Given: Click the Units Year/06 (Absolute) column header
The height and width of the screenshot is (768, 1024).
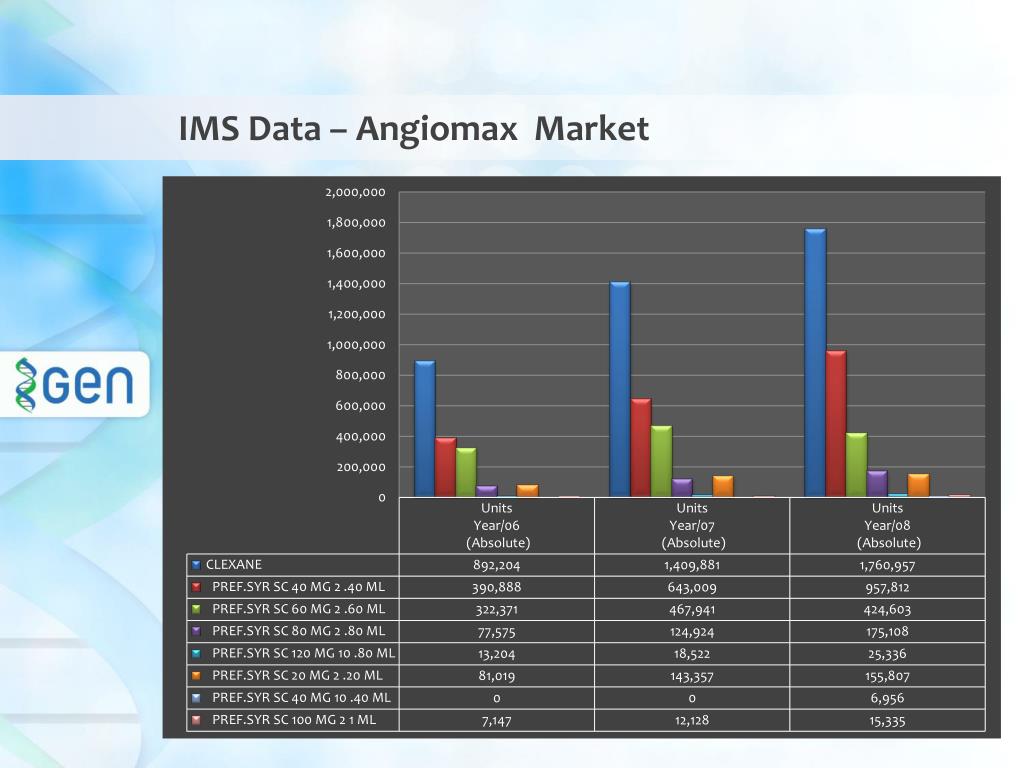Looking at the screenshot, I should point(497,526).
